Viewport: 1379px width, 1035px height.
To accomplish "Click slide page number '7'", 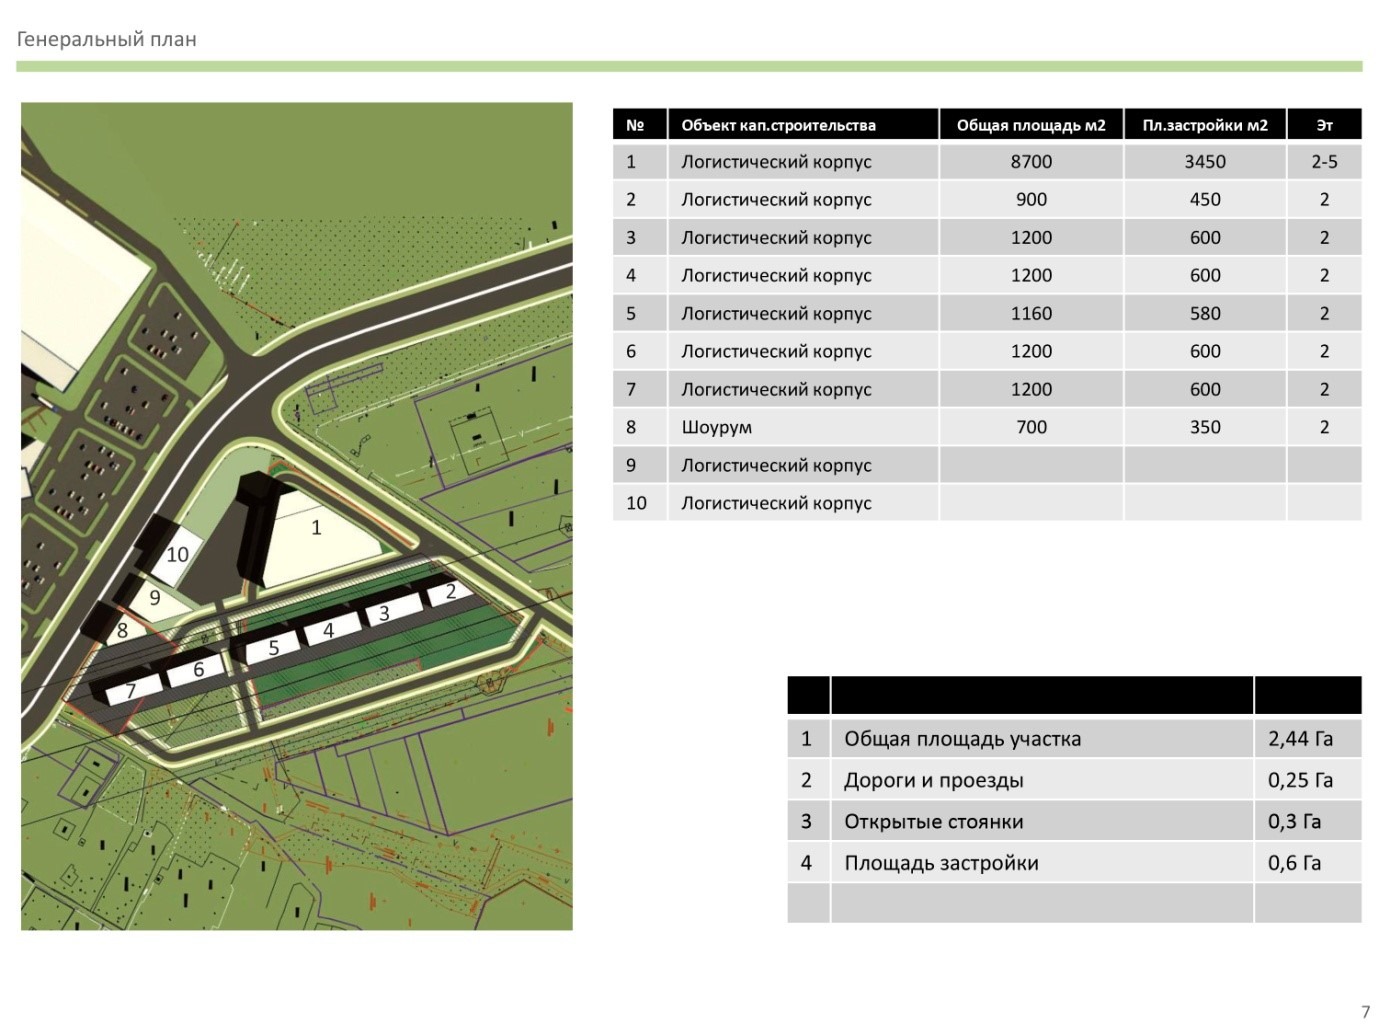I will point(1365,1012).
